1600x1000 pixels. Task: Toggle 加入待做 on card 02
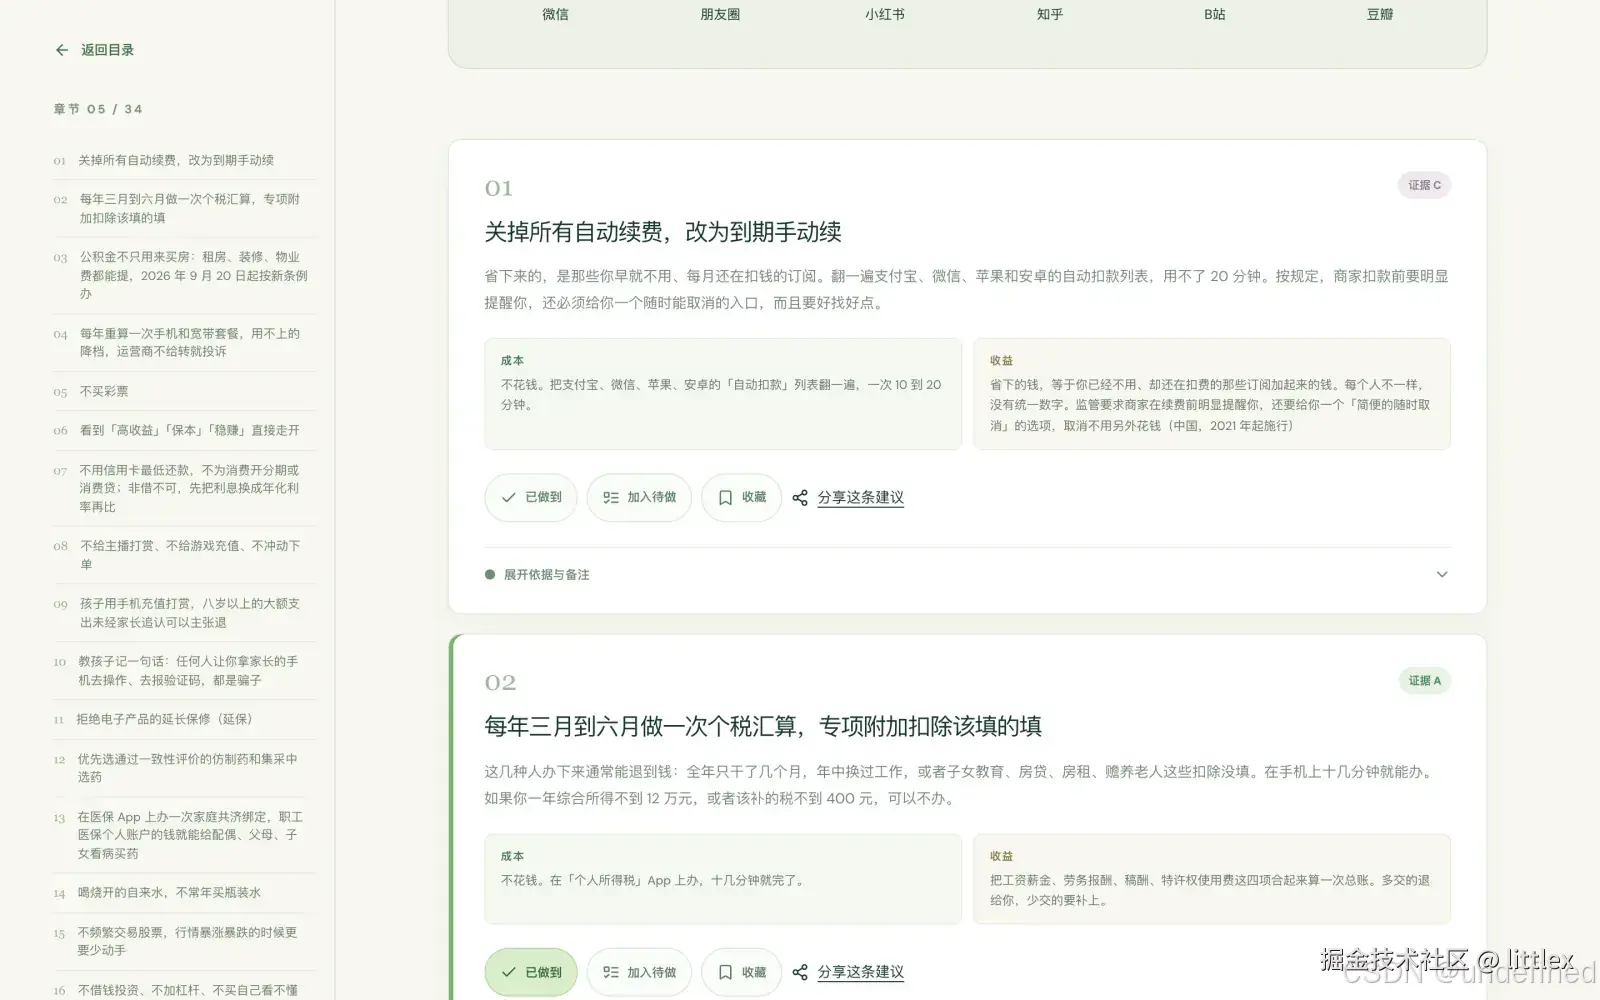click(x=639, y=972)
